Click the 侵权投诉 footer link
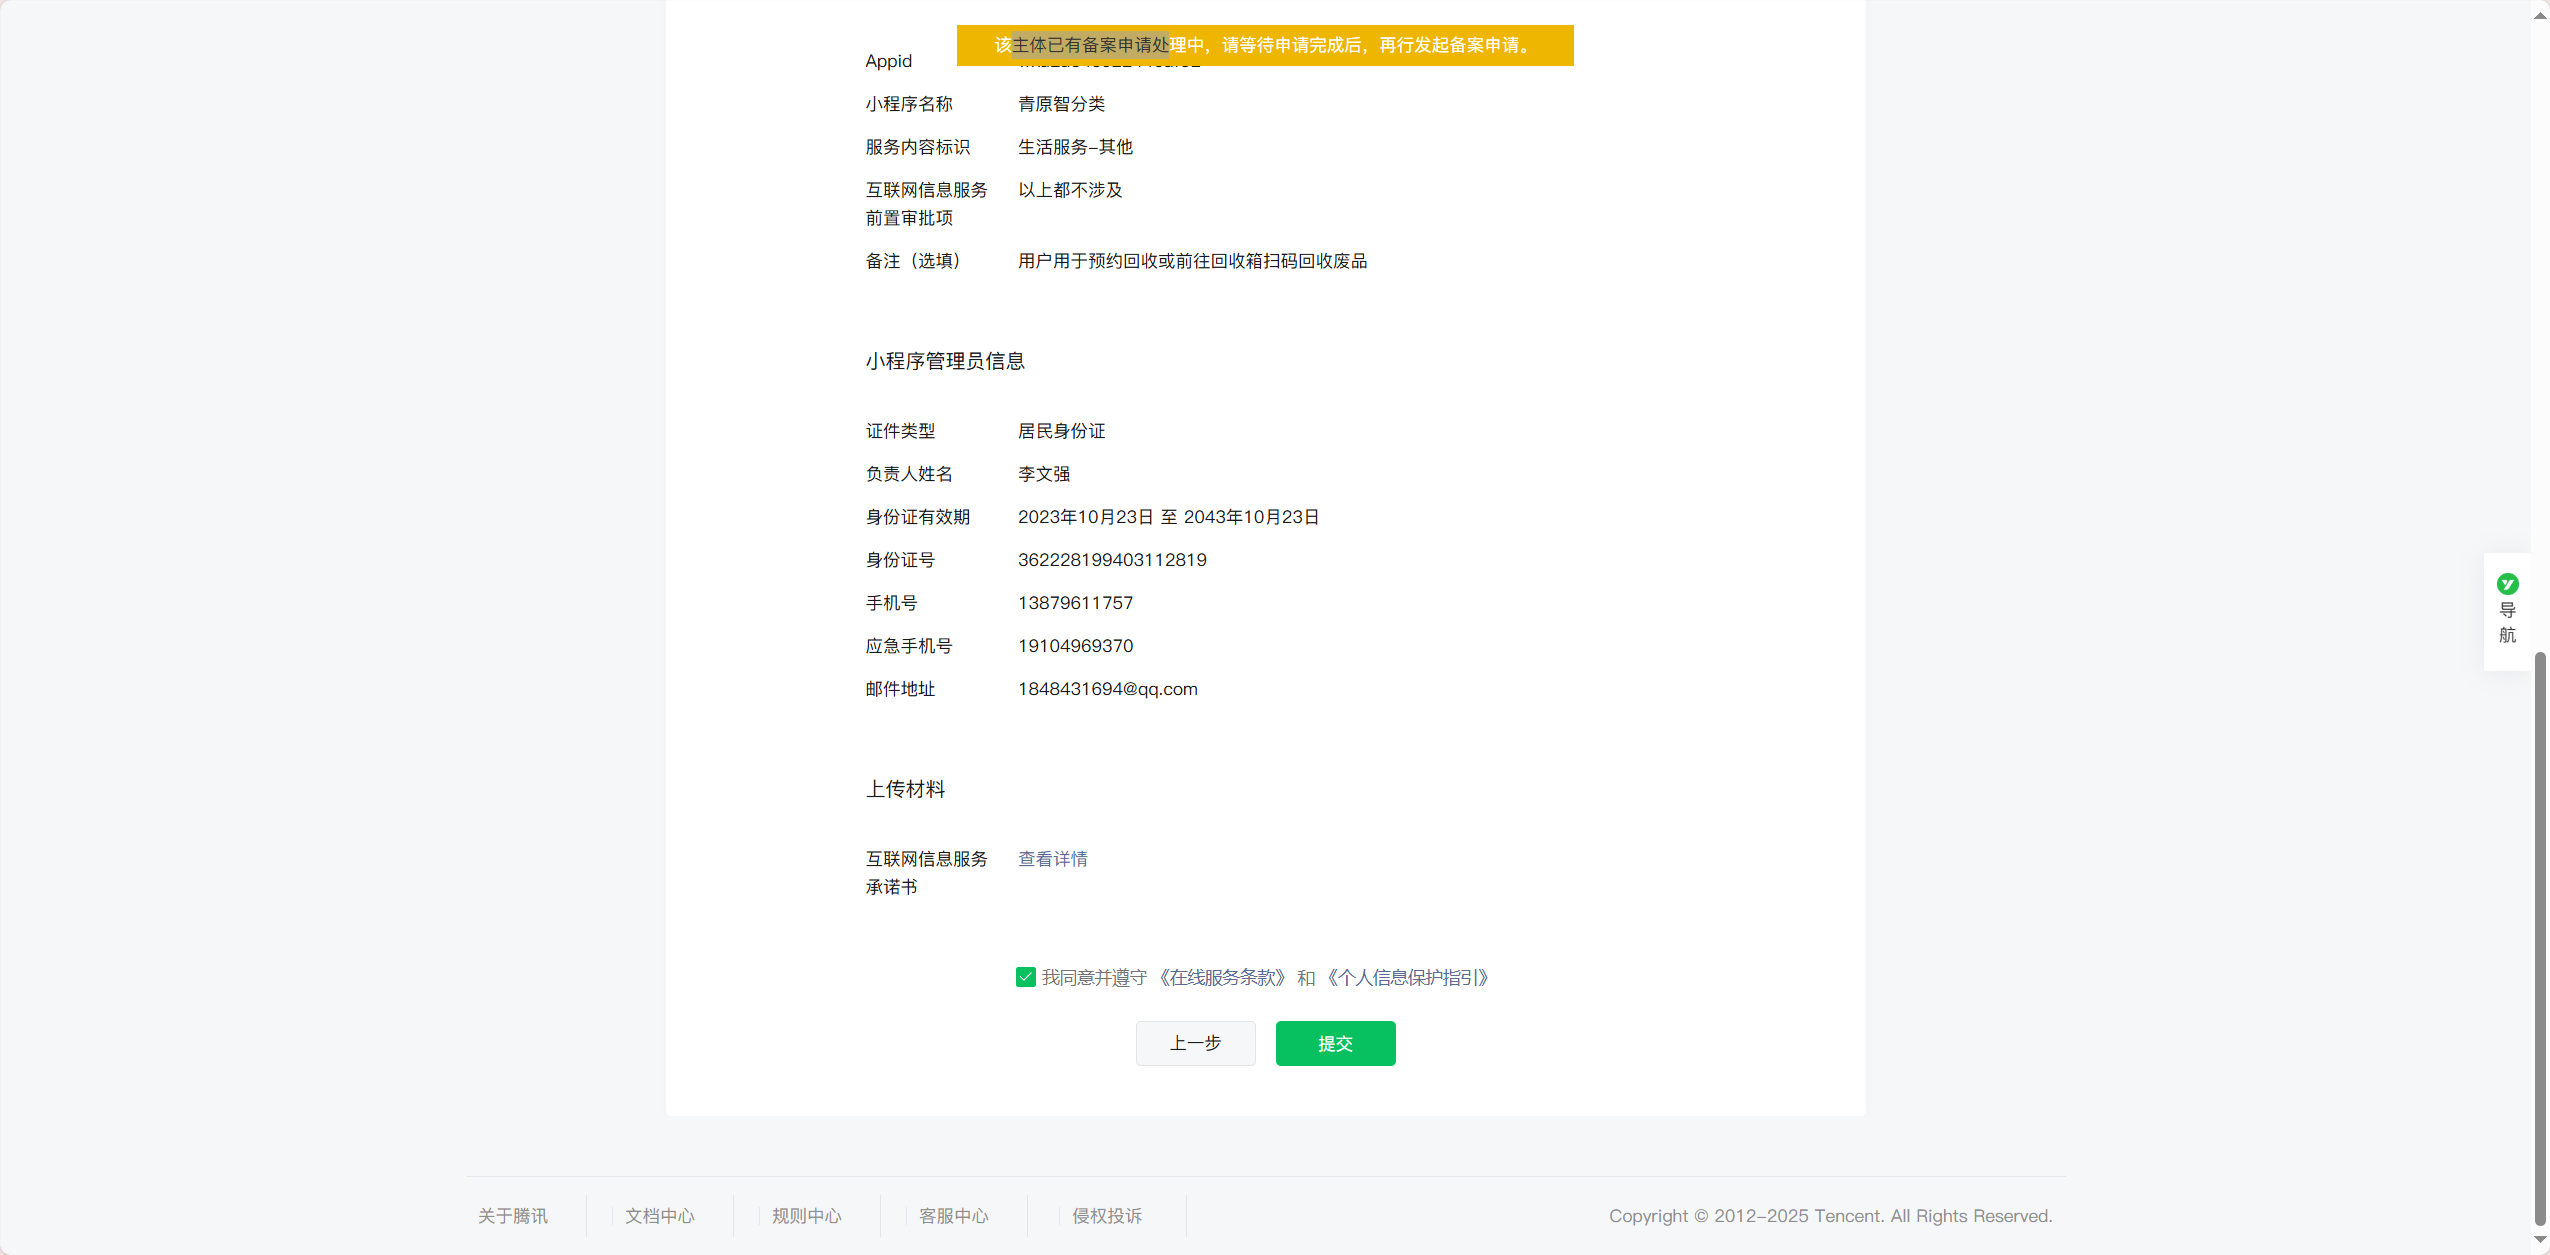This screenshot has height=1255, width=2550. click(x=1106, y=1216)
